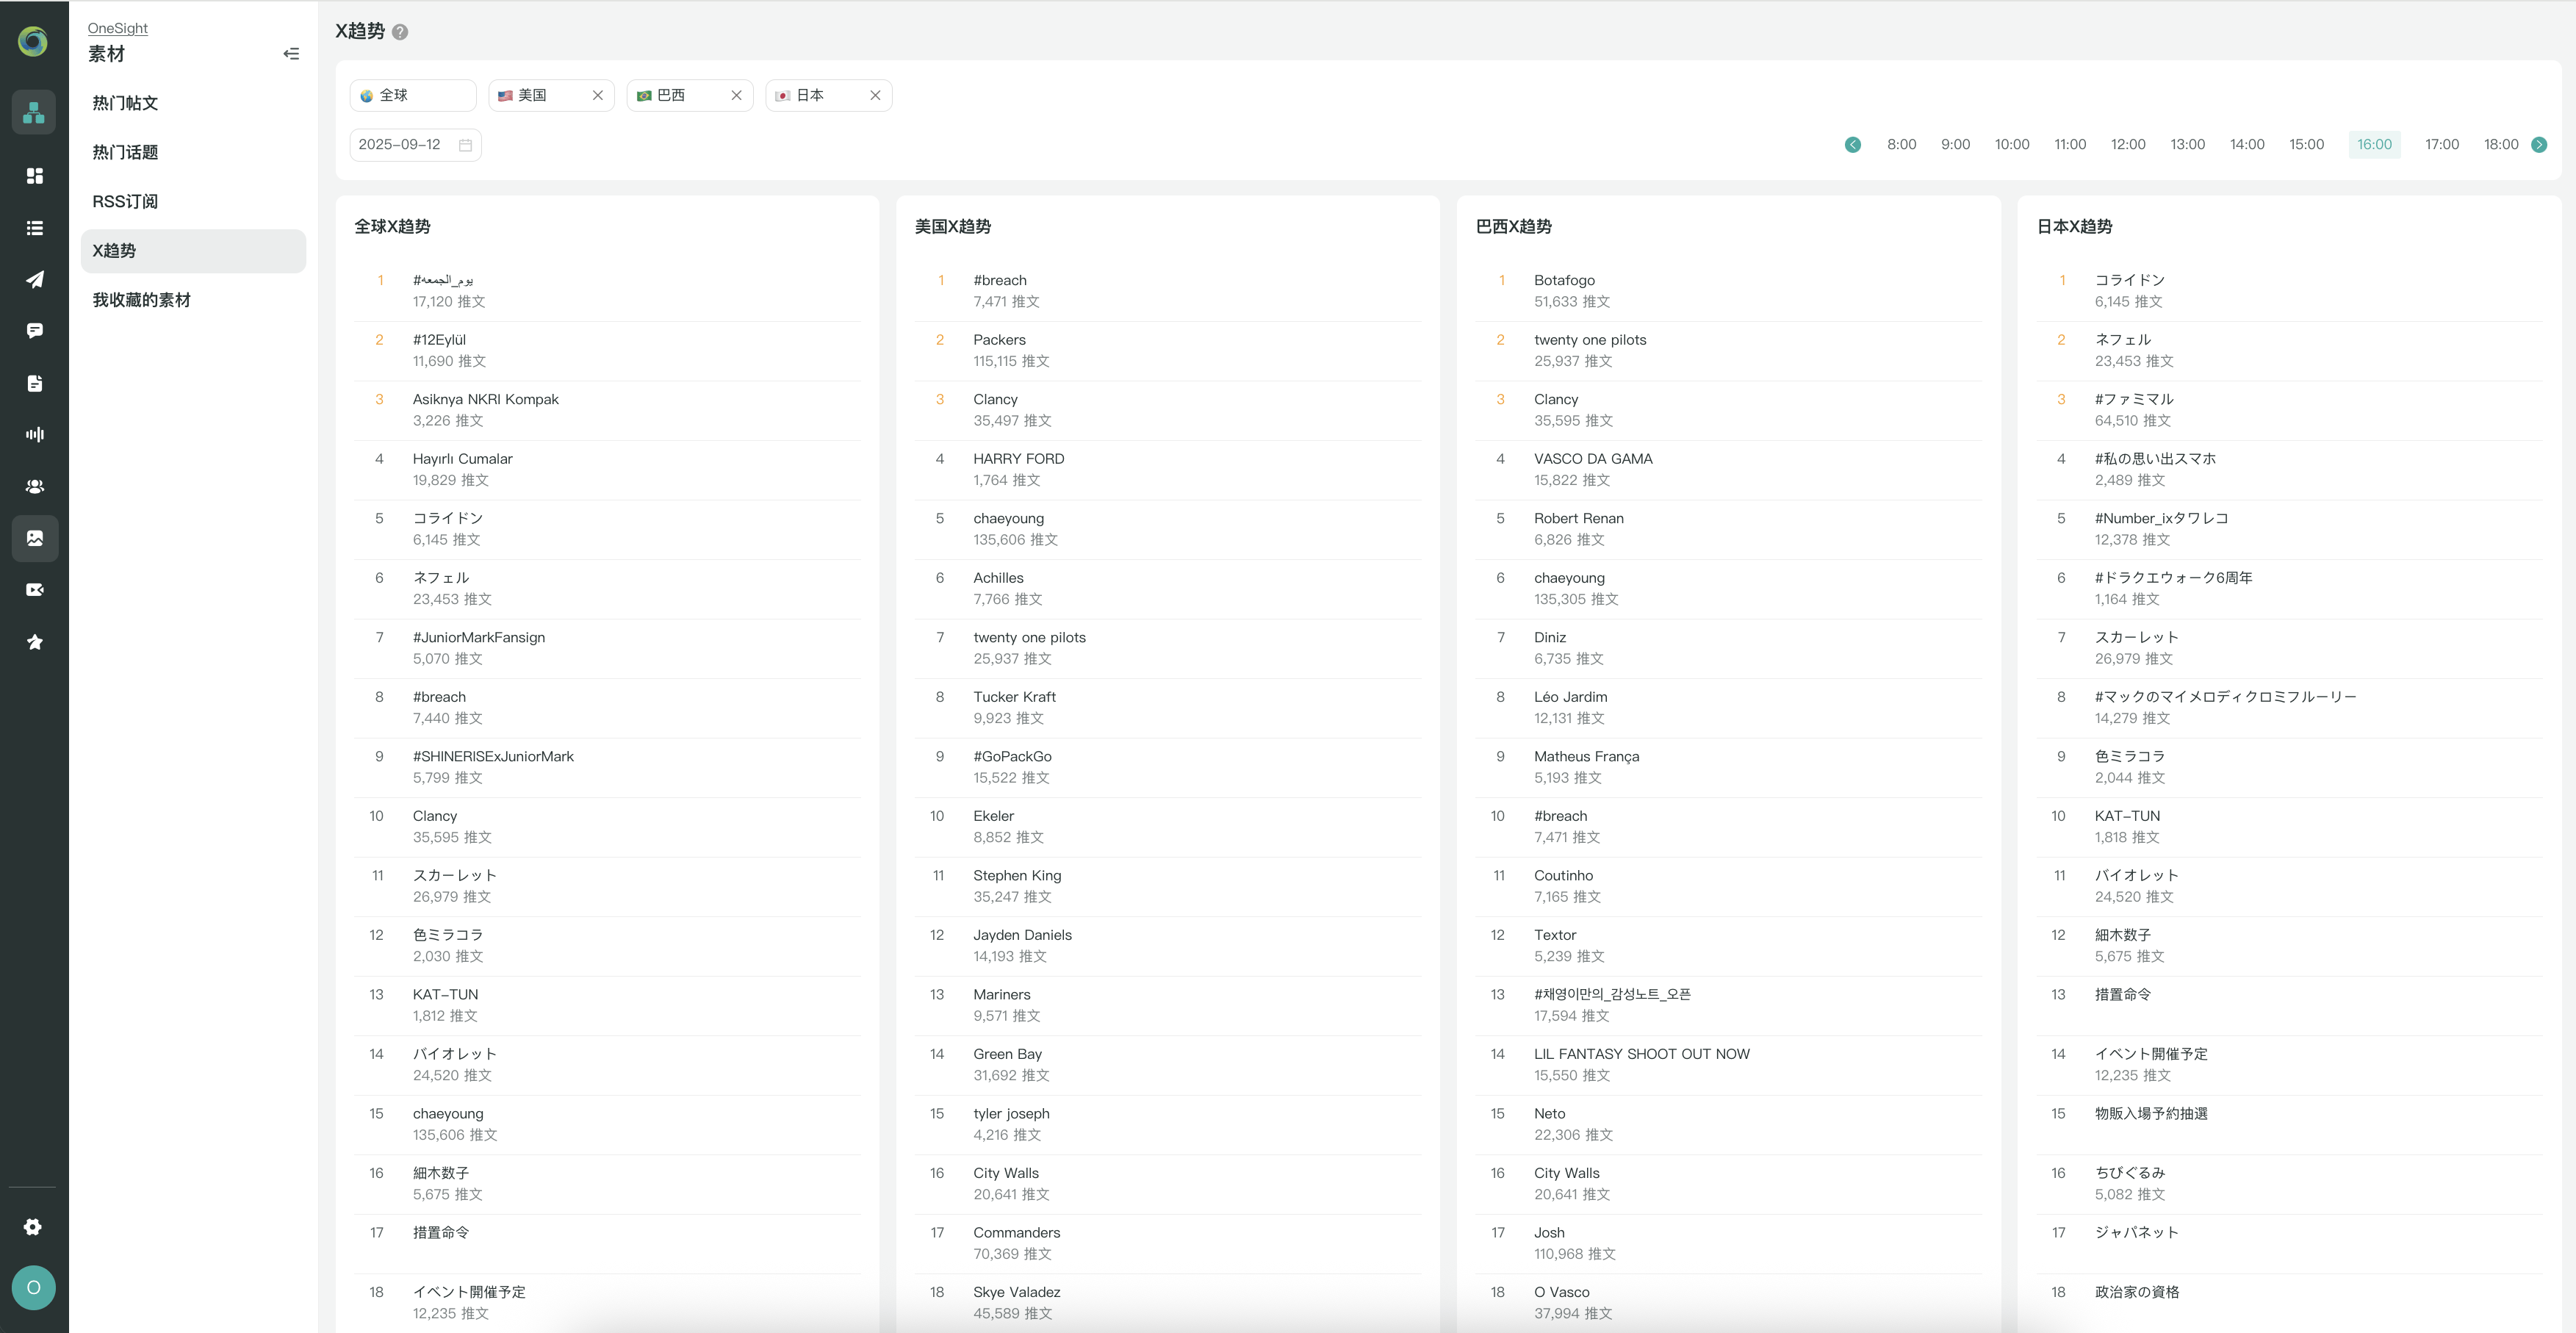Select the 17:00 time slot
The width and height of the screenshot is (2576, 1333).
[x=2441, y=145]
